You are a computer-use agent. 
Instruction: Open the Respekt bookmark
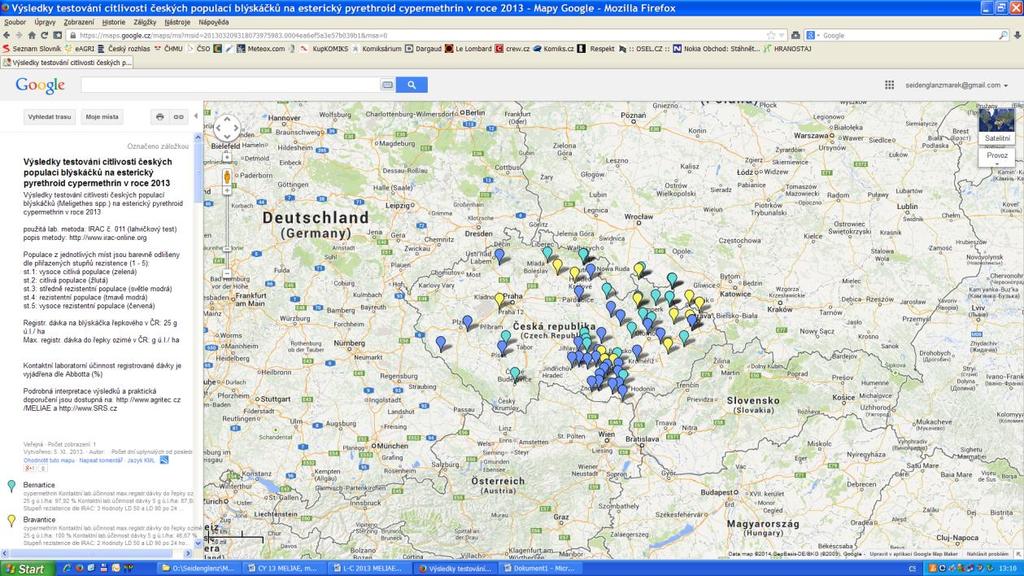click(596, 49)
